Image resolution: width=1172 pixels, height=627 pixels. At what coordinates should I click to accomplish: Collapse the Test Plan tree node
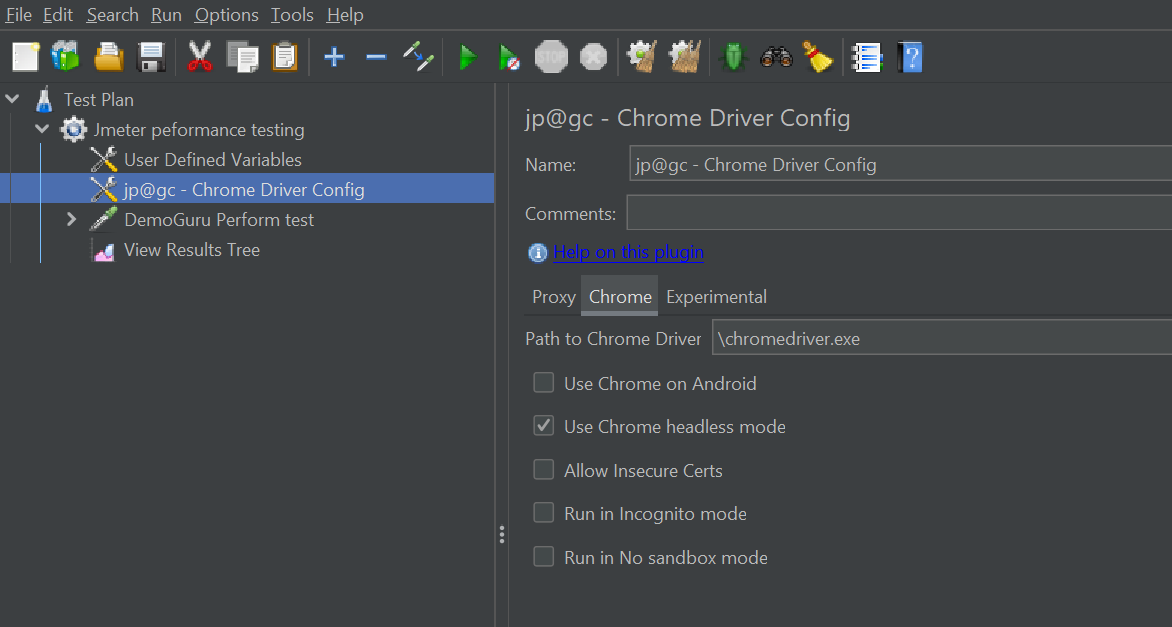tap(12, 99)
